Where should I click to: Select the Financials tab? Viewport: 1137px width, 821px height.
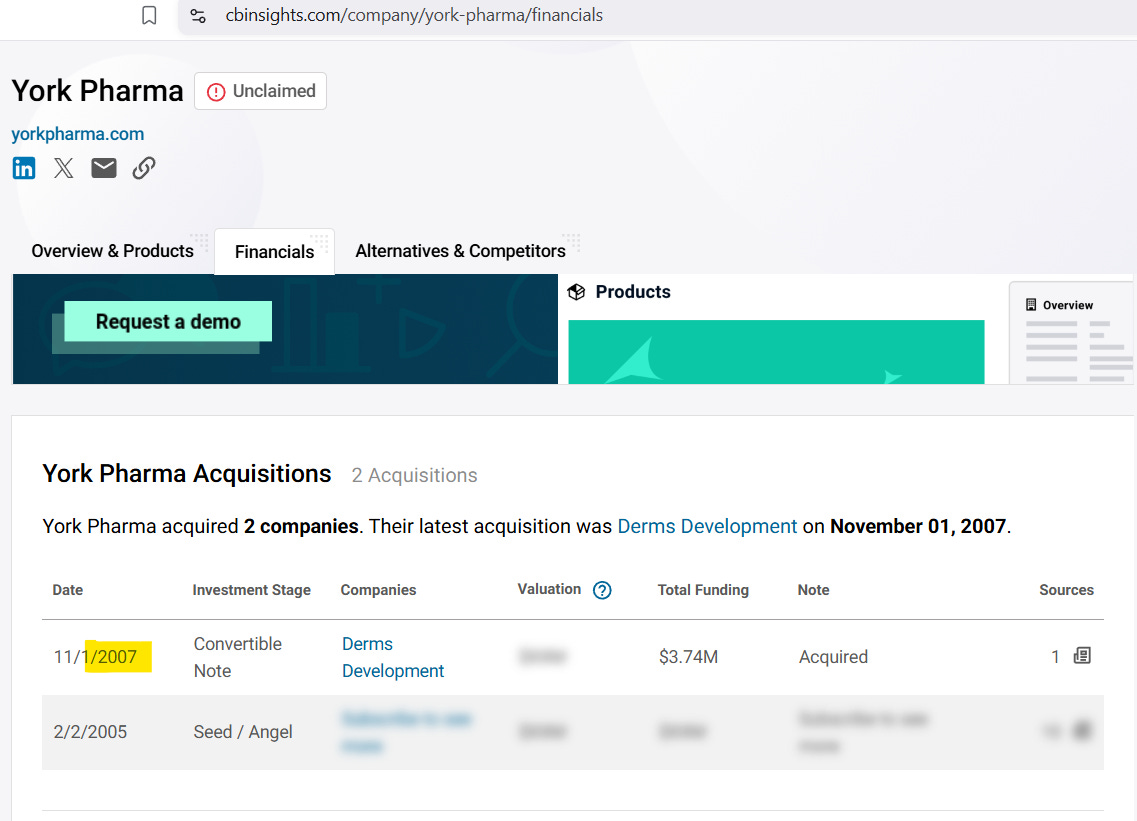coord(274,252)
